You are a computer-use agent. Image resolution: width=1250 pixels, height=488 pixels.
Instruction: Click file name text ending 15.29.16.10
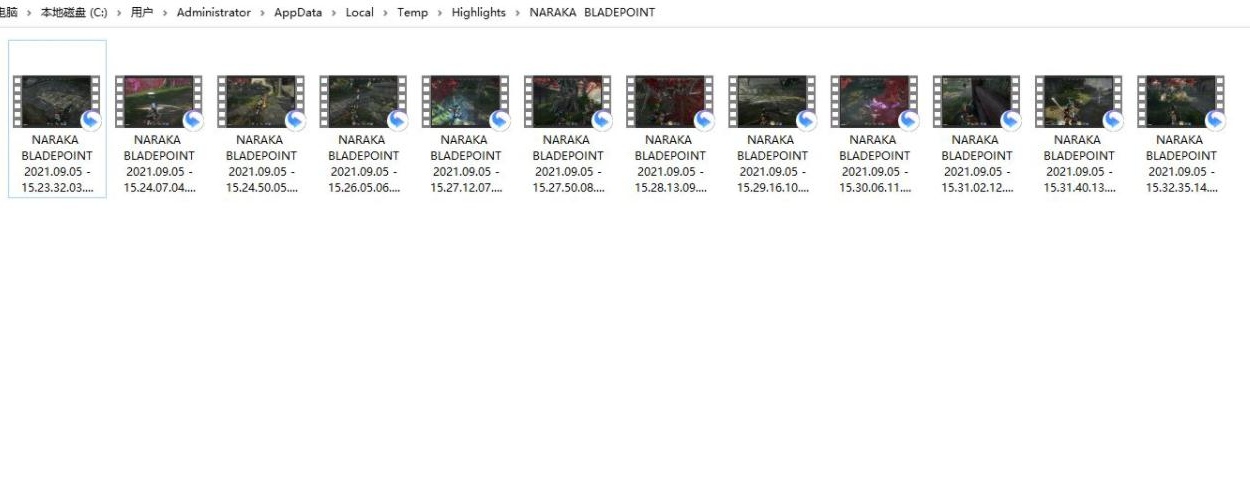772,164
